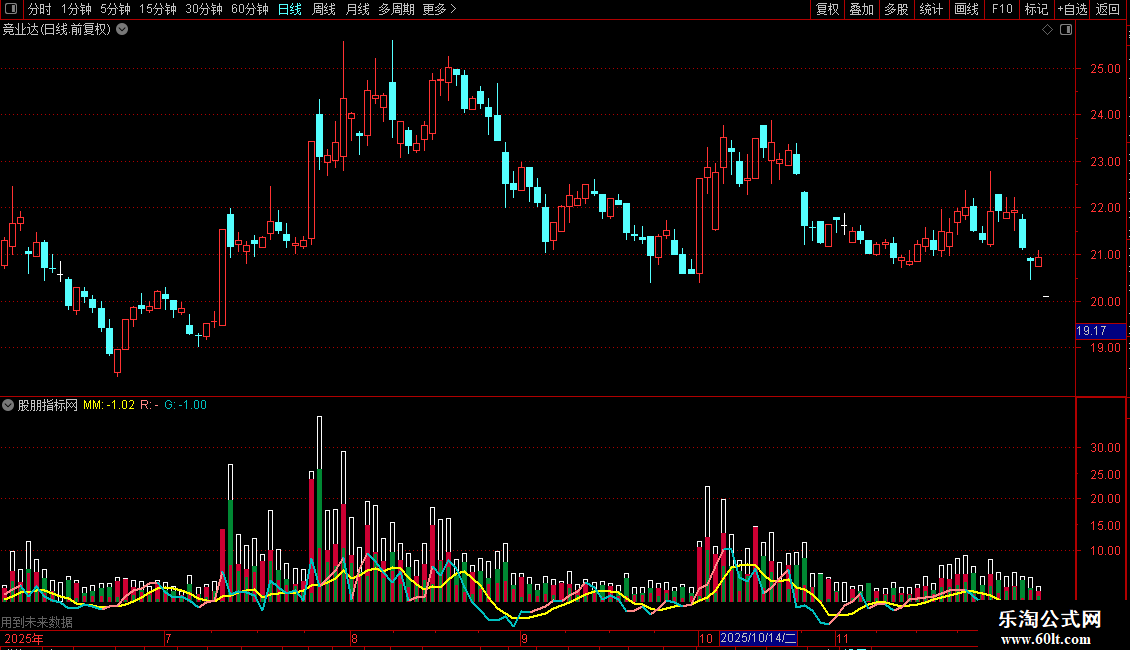This screenshot has height=650, width=1130.
Task: Click month 9 on the time axis
Action: tap(524, 638)
